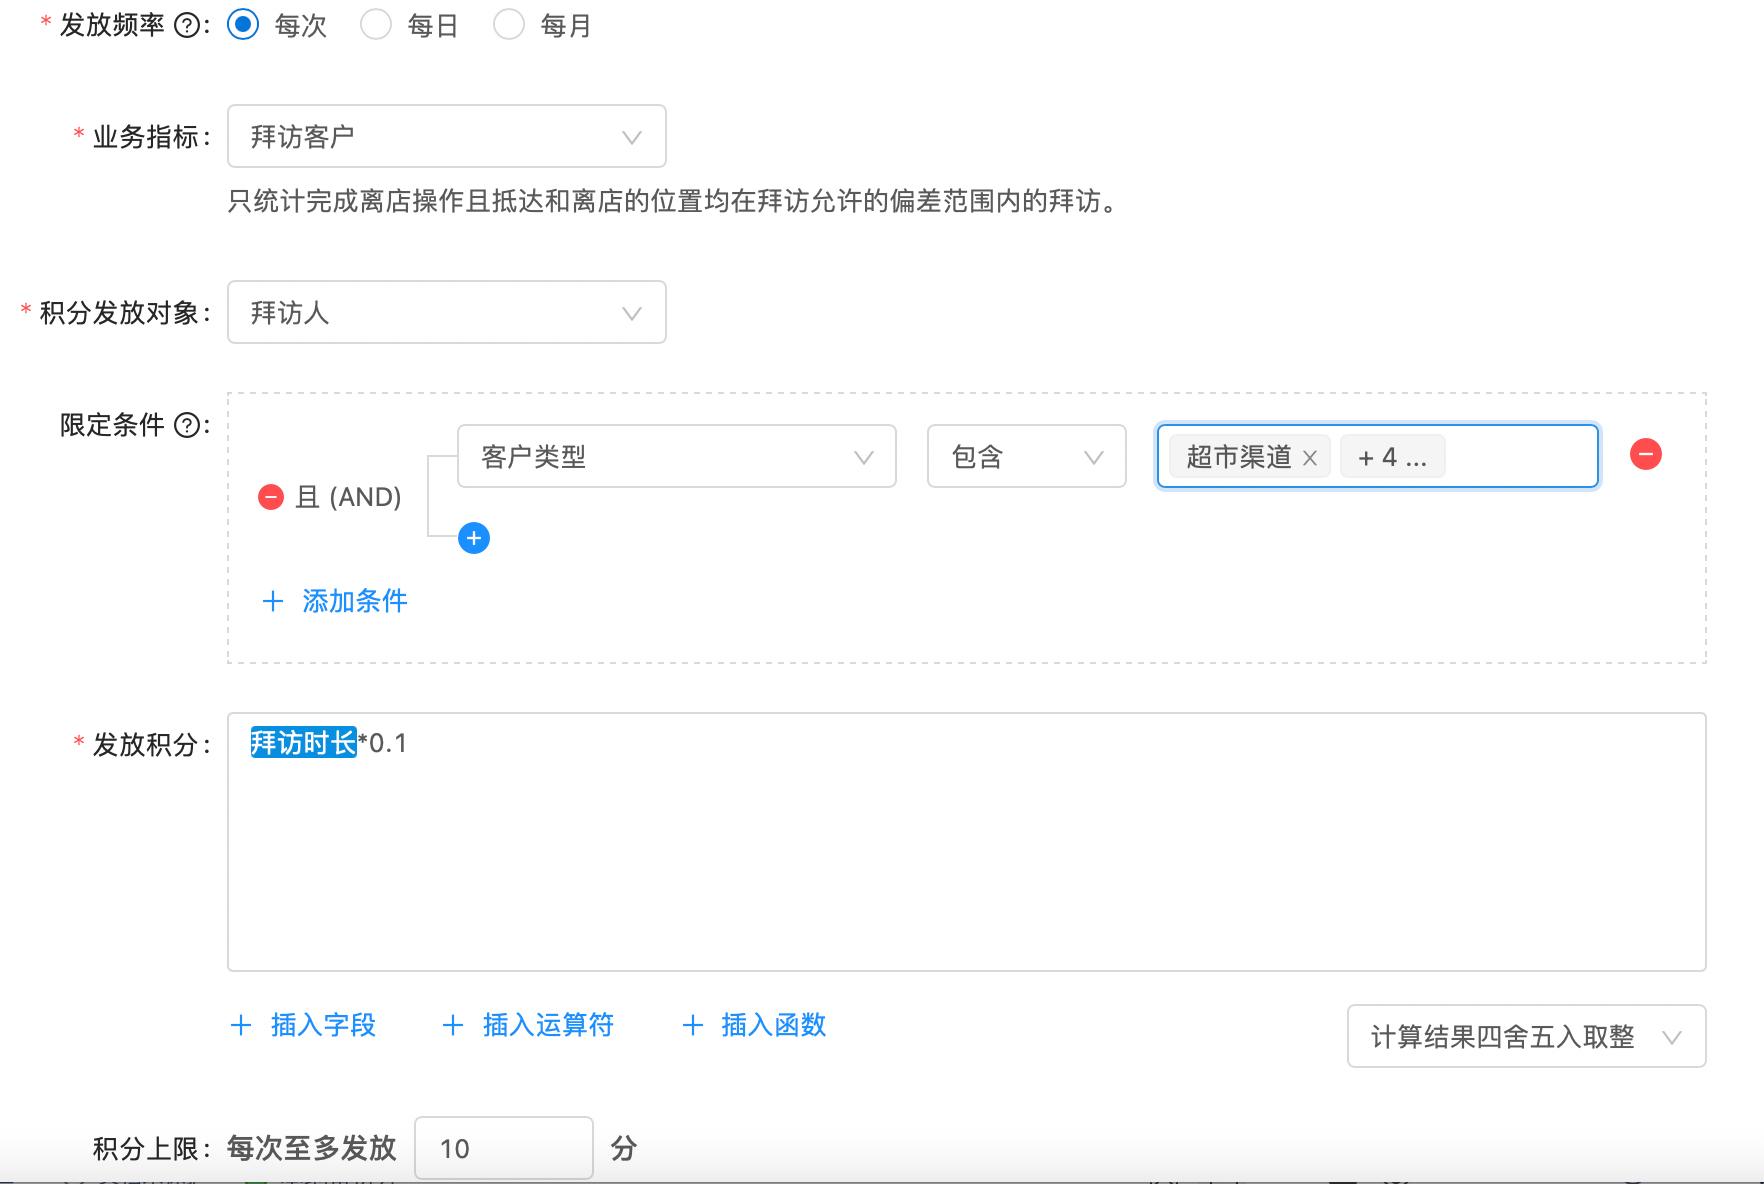Viewport: 1764px width, 1184px height.
Task: Open the 业务指标 dropdown
Action: [x=446, y=137]
